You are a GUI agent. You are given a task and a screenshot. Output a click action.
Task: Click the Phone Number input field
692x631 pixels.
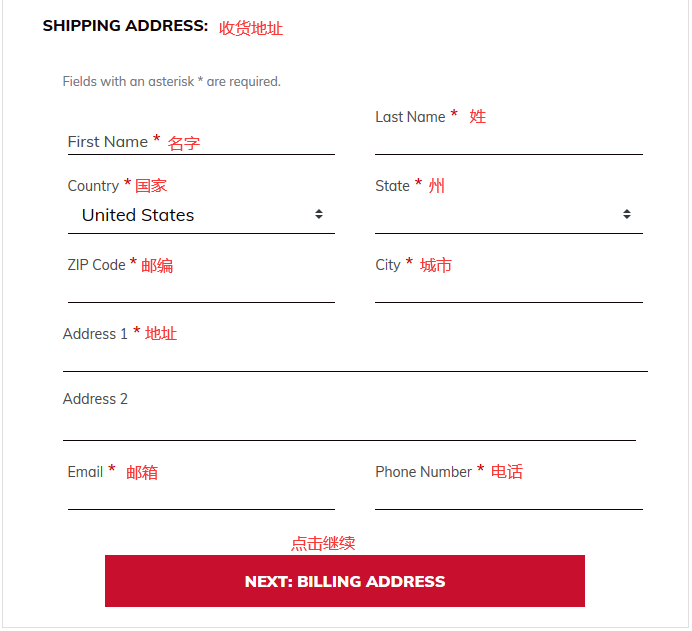coord(508,497)
